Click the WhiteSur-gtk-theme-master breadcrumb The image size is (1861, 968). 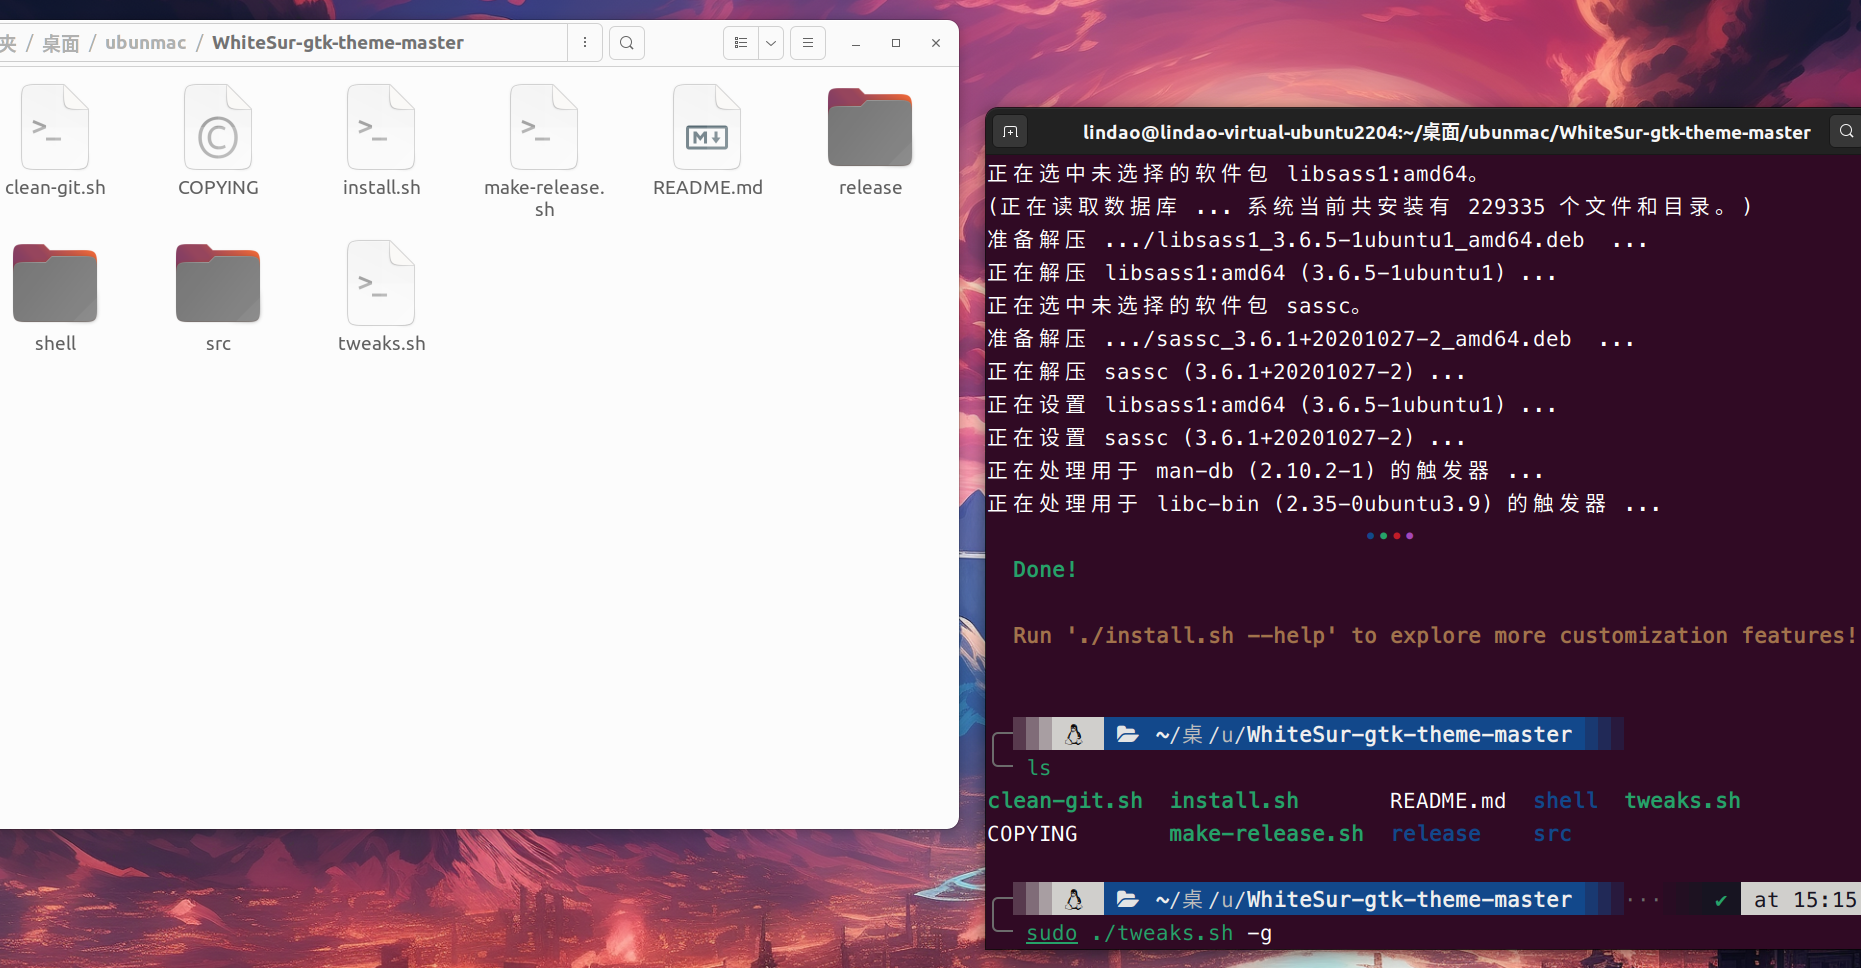point(338,43)
